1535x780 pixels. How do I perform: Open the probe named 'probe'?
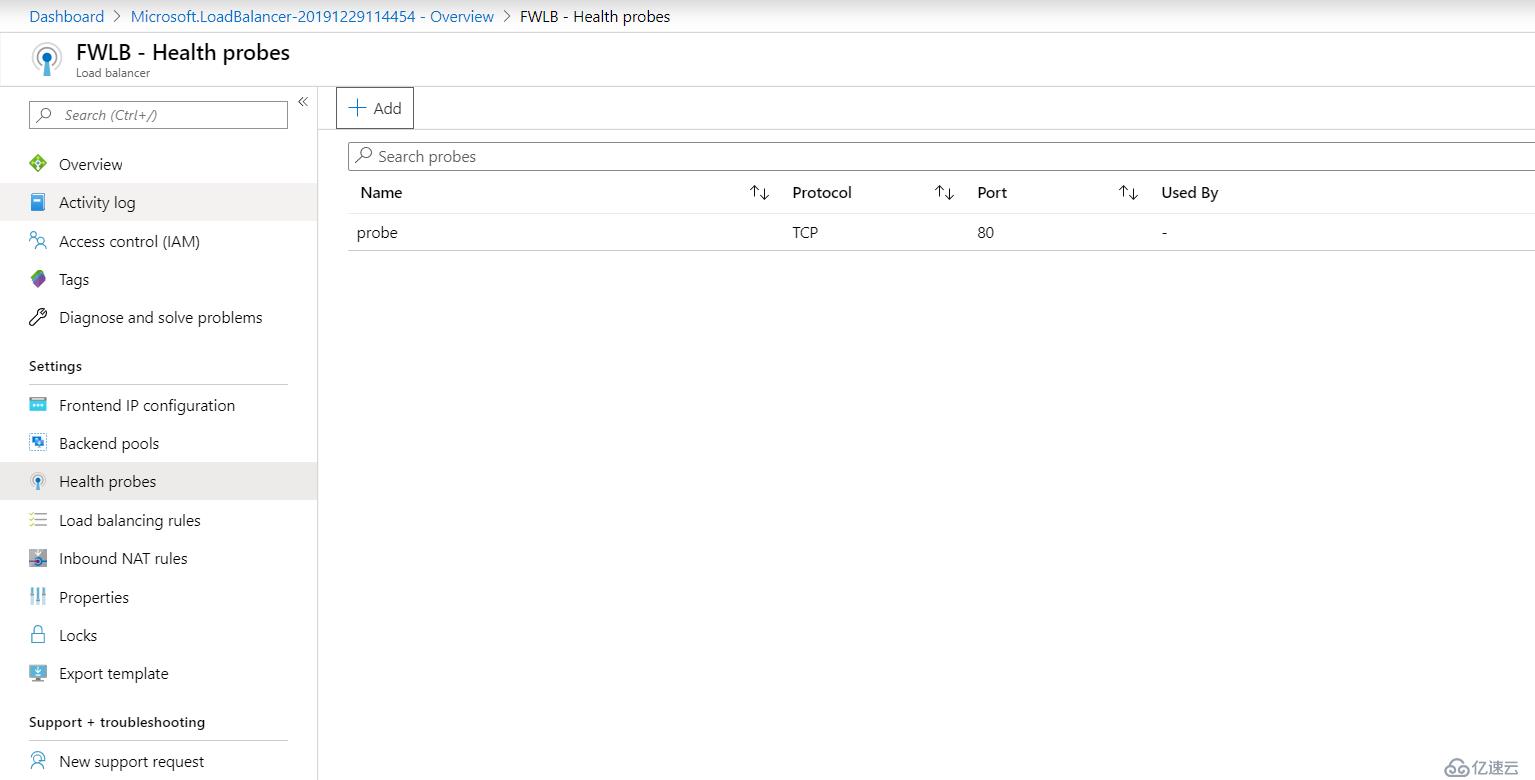point(377,232)
